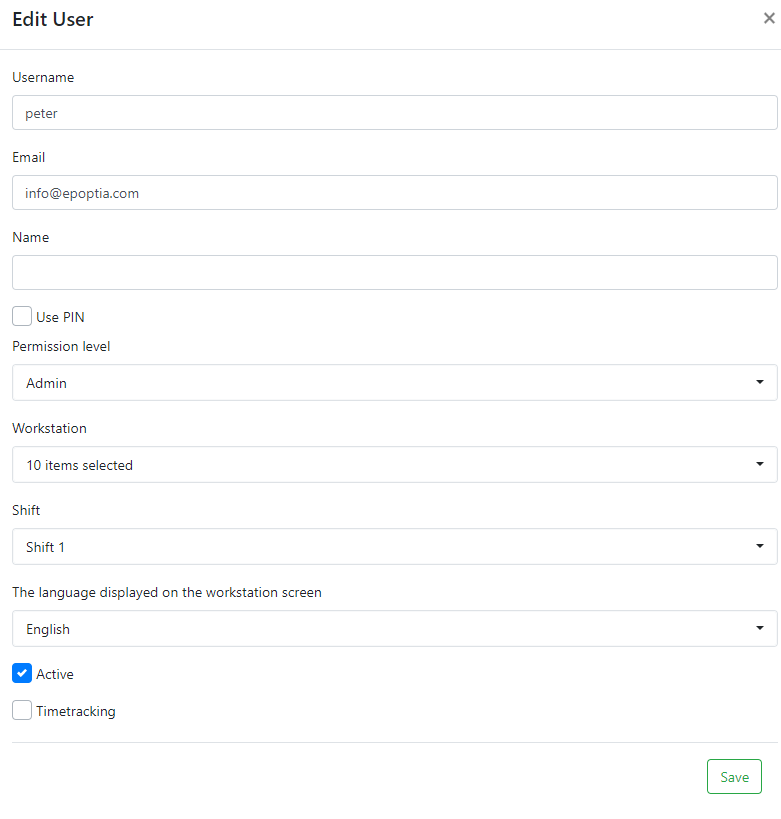Screen dimensions: 781x819
Task: Focus the Email input field
Action: (x=394, y=193)
